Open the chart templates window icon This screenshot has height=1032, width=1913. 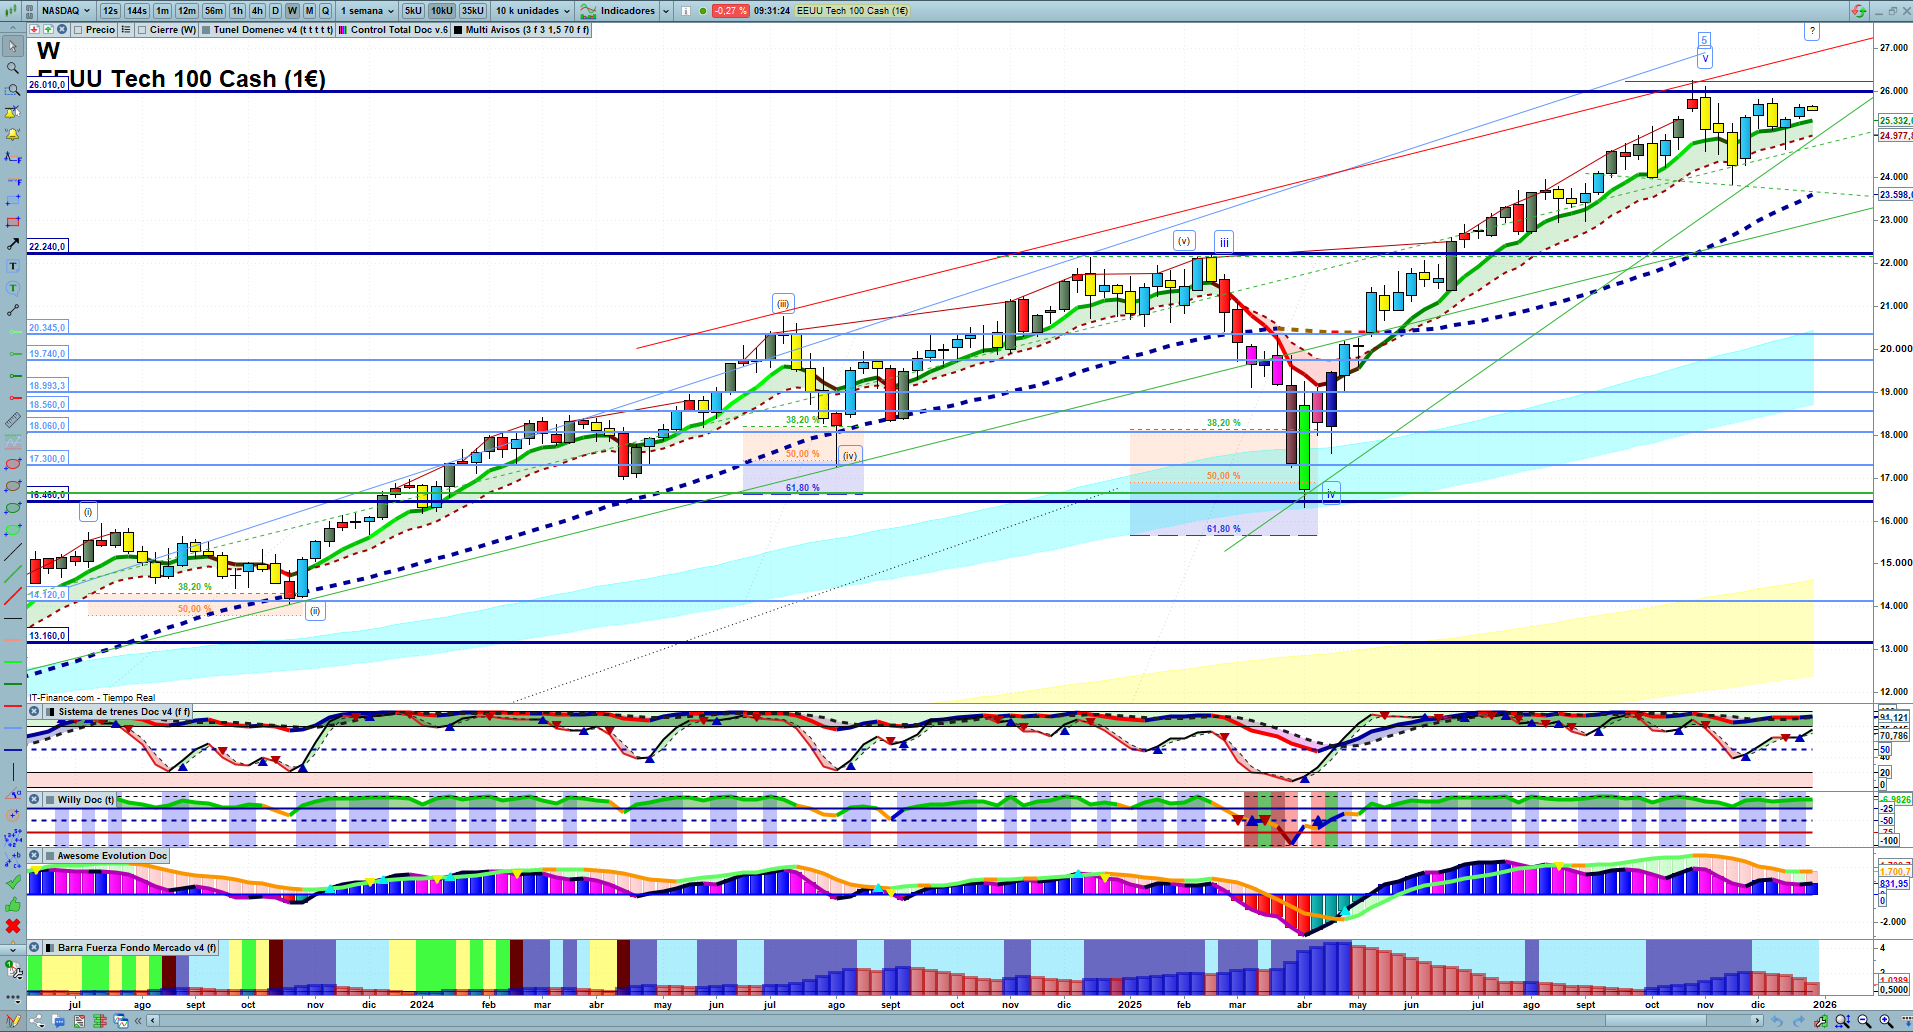(121, 1021)
